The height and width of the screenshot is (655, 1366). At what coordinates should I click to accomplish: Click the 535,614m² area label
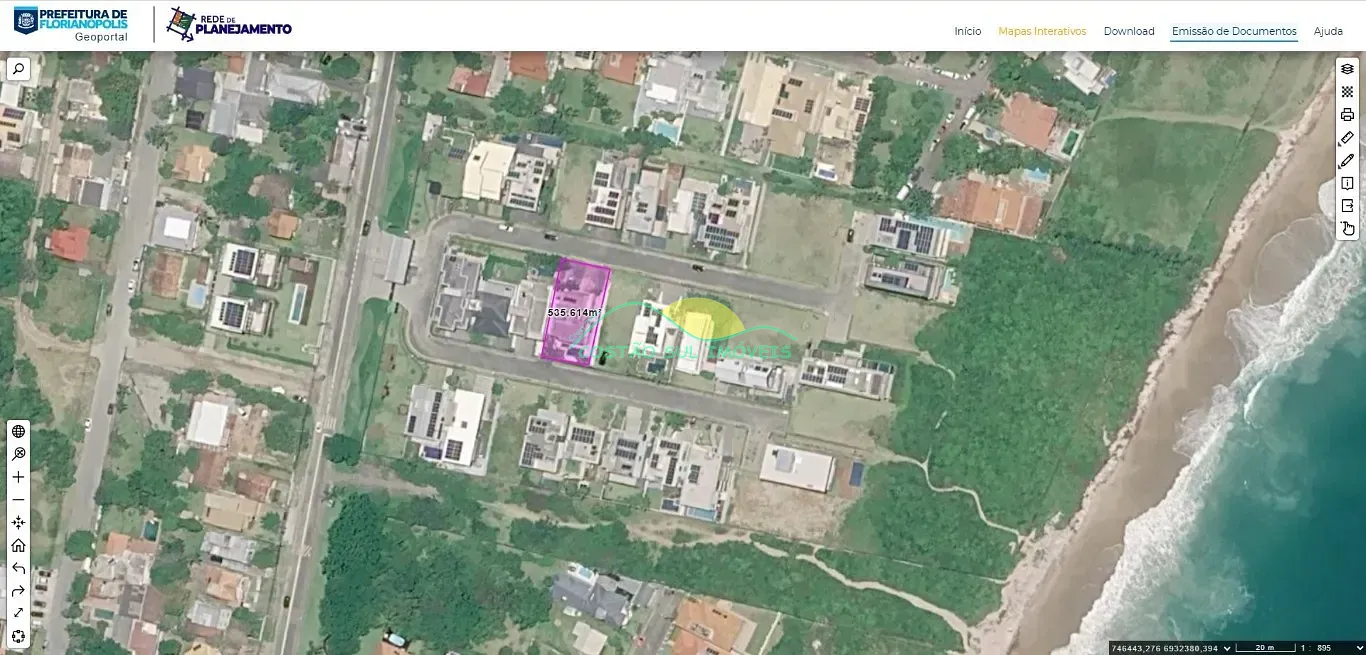pos(573,313)
